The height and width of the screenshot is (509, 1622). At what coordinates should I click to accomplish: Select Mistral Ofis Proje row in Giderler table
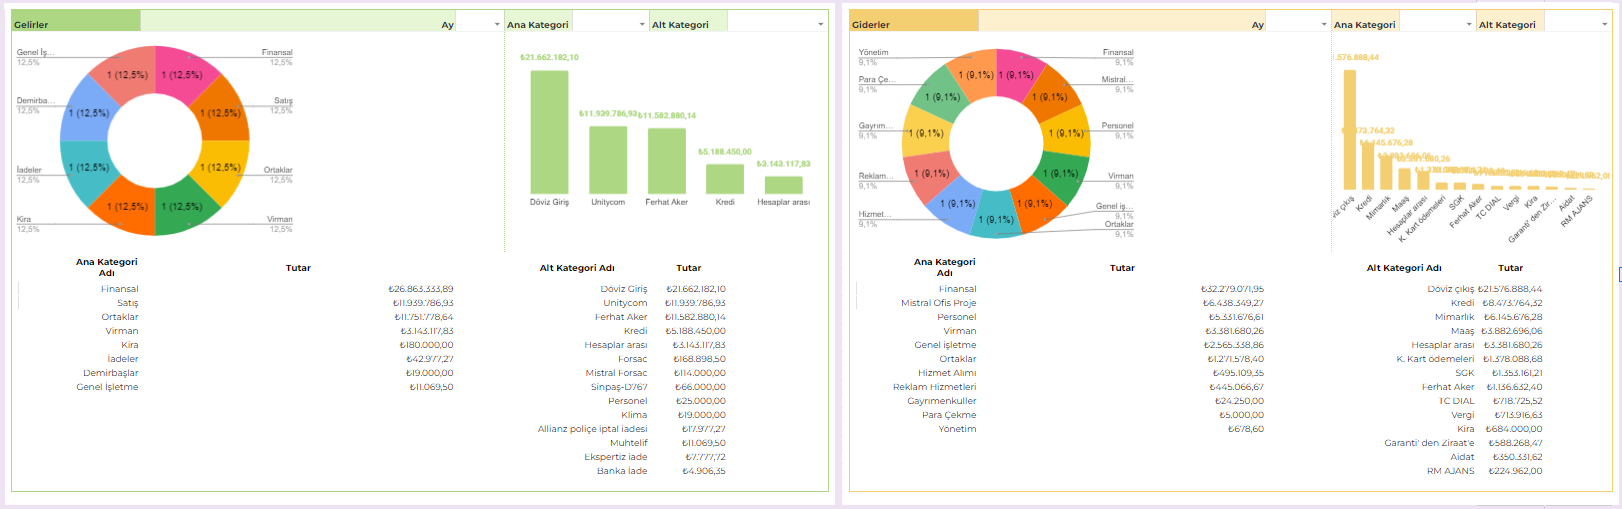click(938, 303)
